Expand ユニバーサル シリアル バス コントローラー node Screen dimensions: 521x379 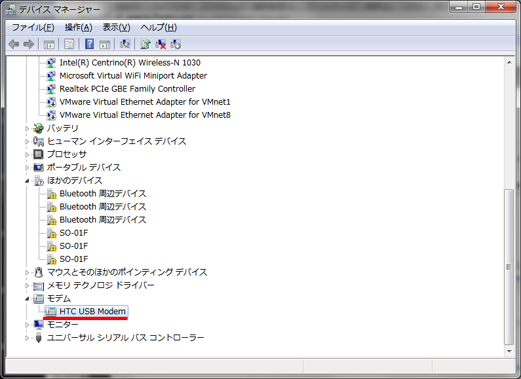[27, 338]
